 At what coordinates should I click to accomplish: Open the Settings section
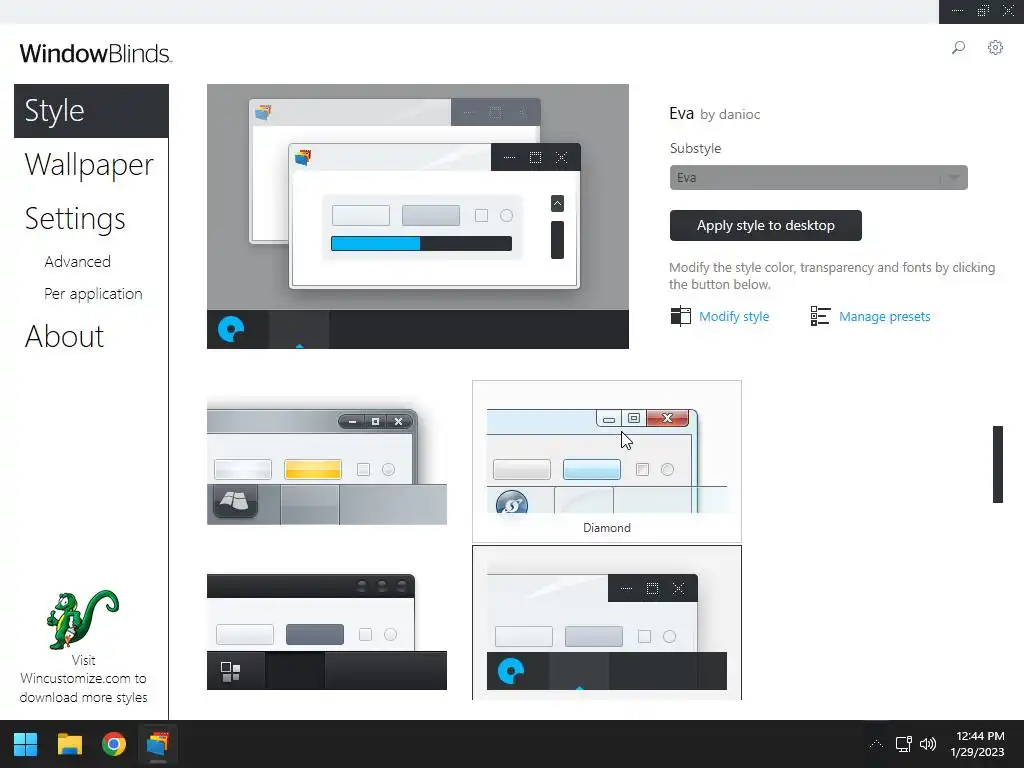click(x=74, y=219)
